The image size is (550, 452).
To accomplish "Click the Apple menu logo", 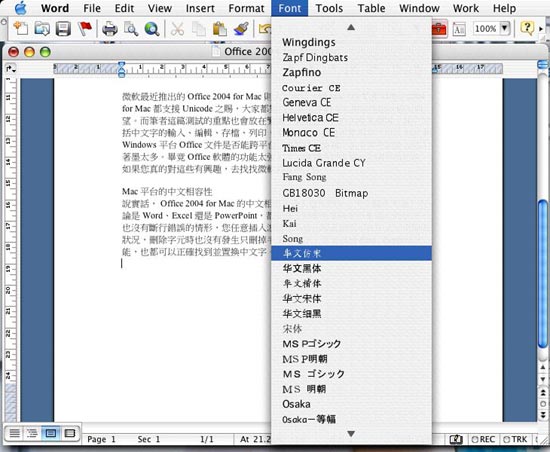I will [x=21, y=8].
